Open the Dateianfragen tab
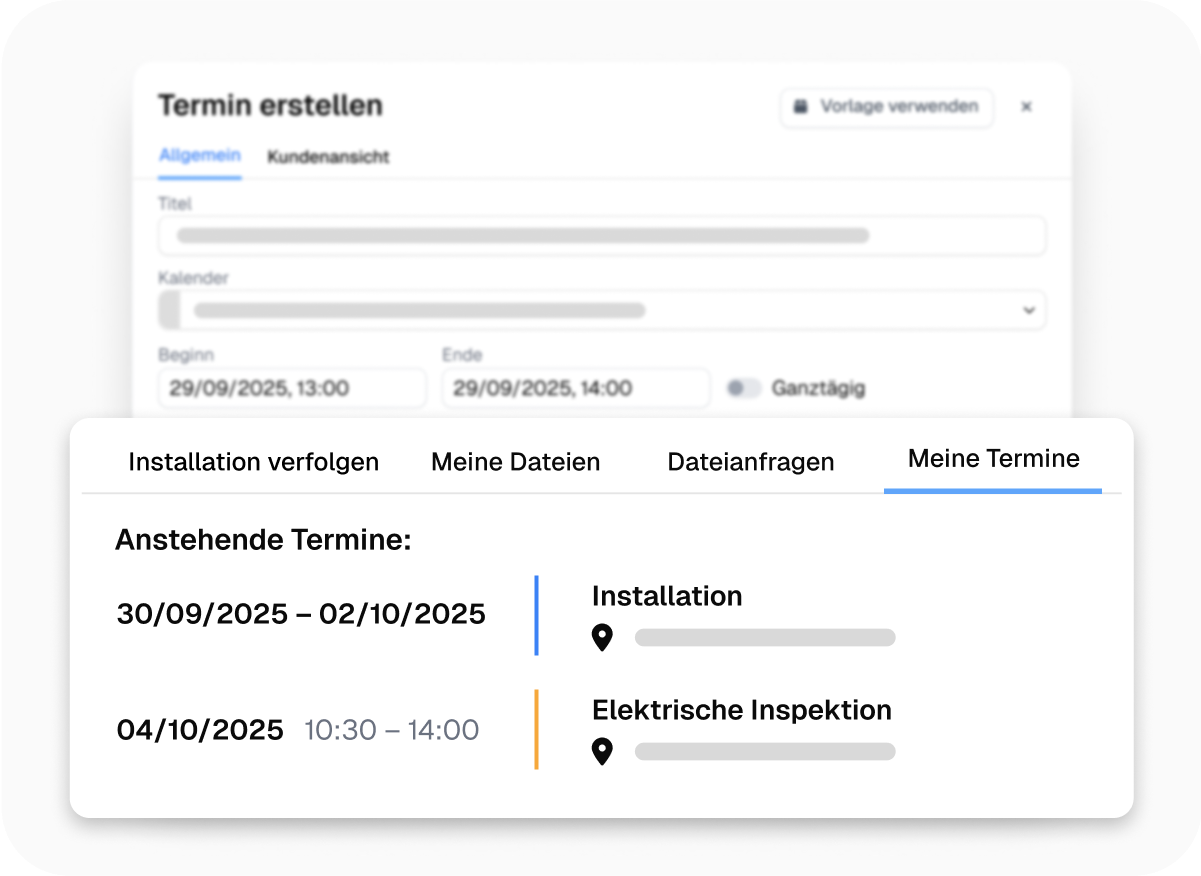 click(x=751, y=462)
